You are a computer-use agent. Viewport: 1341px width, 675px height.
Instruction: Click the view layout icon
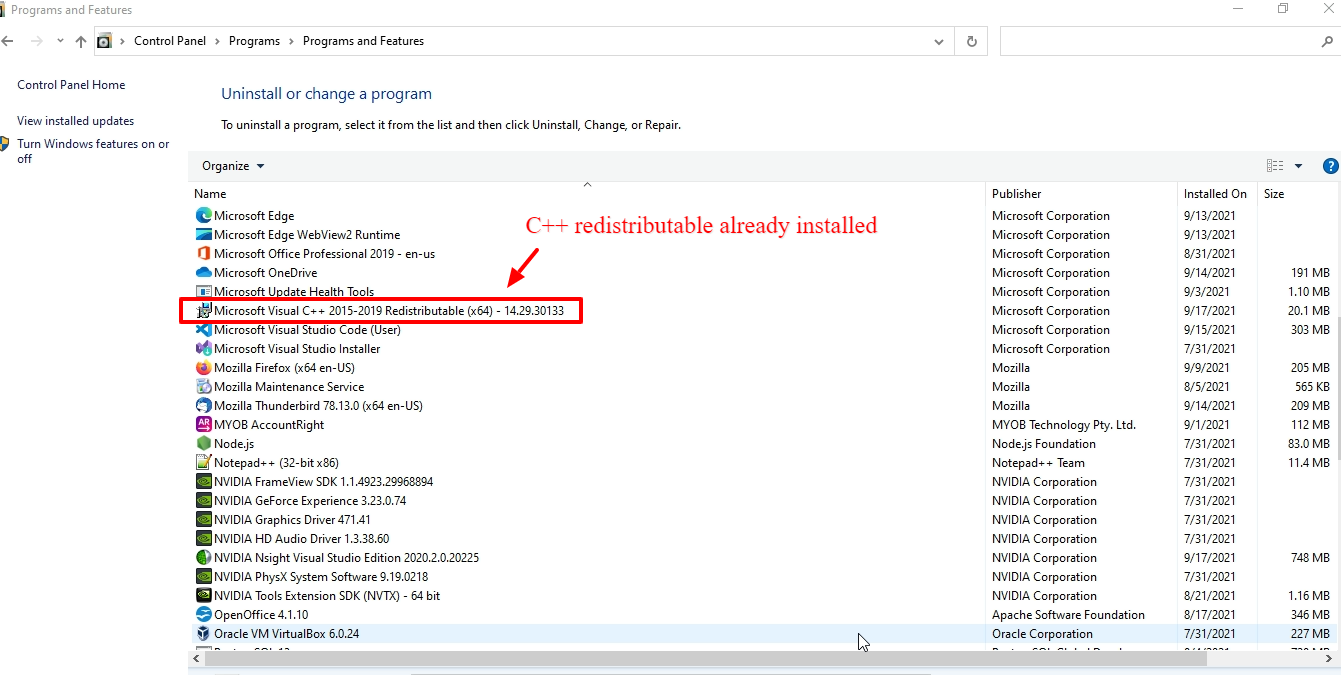(x=1275, y=166)
